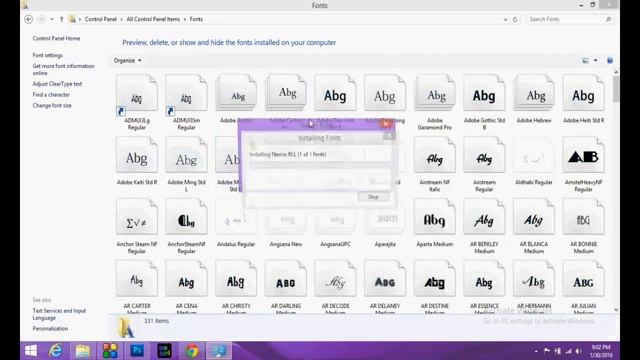Select the AnchorSteamNF Regular font
The height and width of the screenshot is (360, 640).
click(x=187, y=217)
